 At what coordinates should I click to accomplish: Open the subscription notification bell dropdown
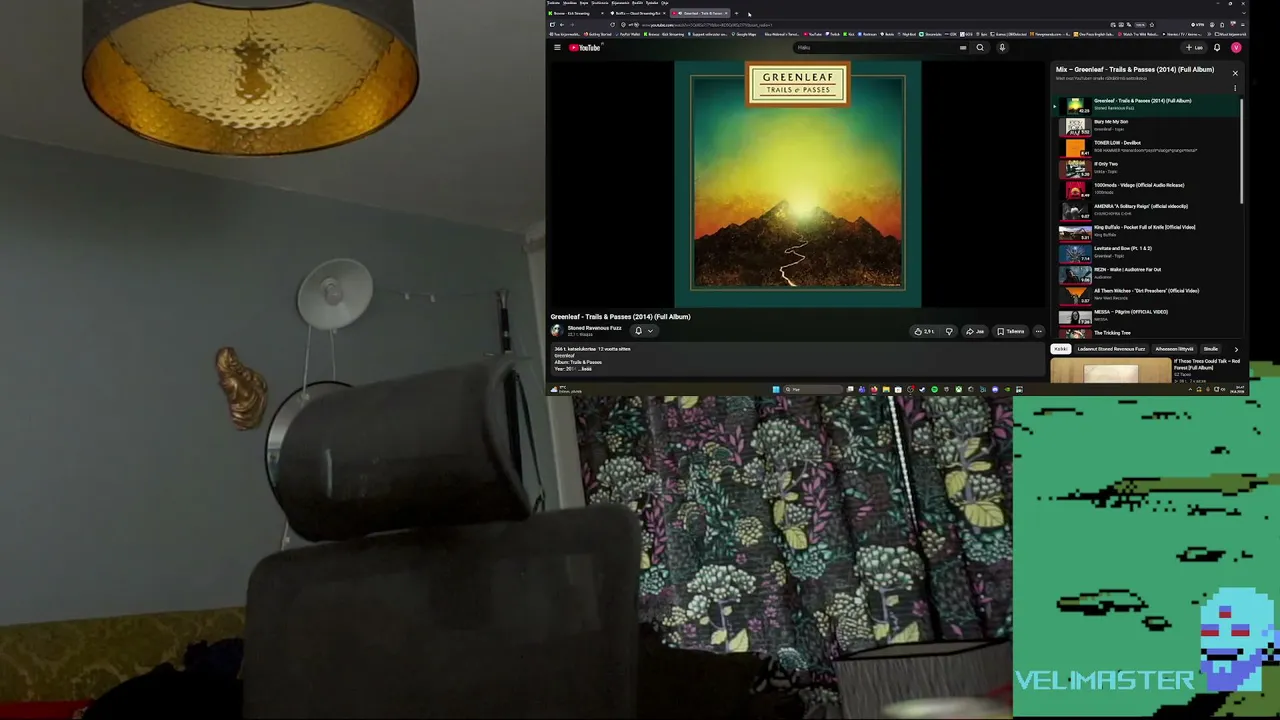[643, 331]
